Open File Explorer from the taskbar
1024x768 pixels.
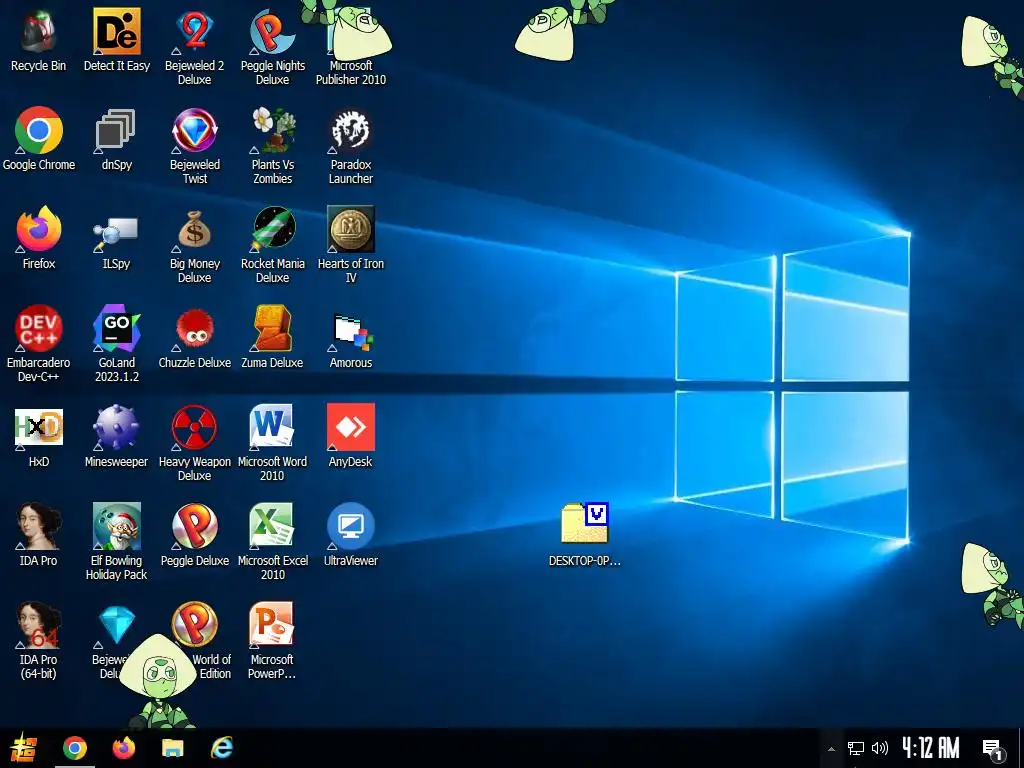[x=172, y=748]
